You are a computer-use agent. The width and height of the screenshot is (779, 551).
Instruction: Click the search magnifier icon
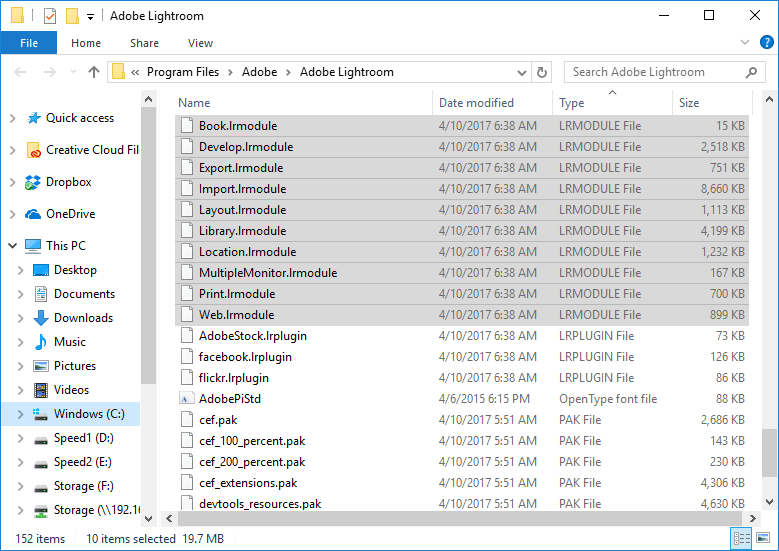click(751, 72)
